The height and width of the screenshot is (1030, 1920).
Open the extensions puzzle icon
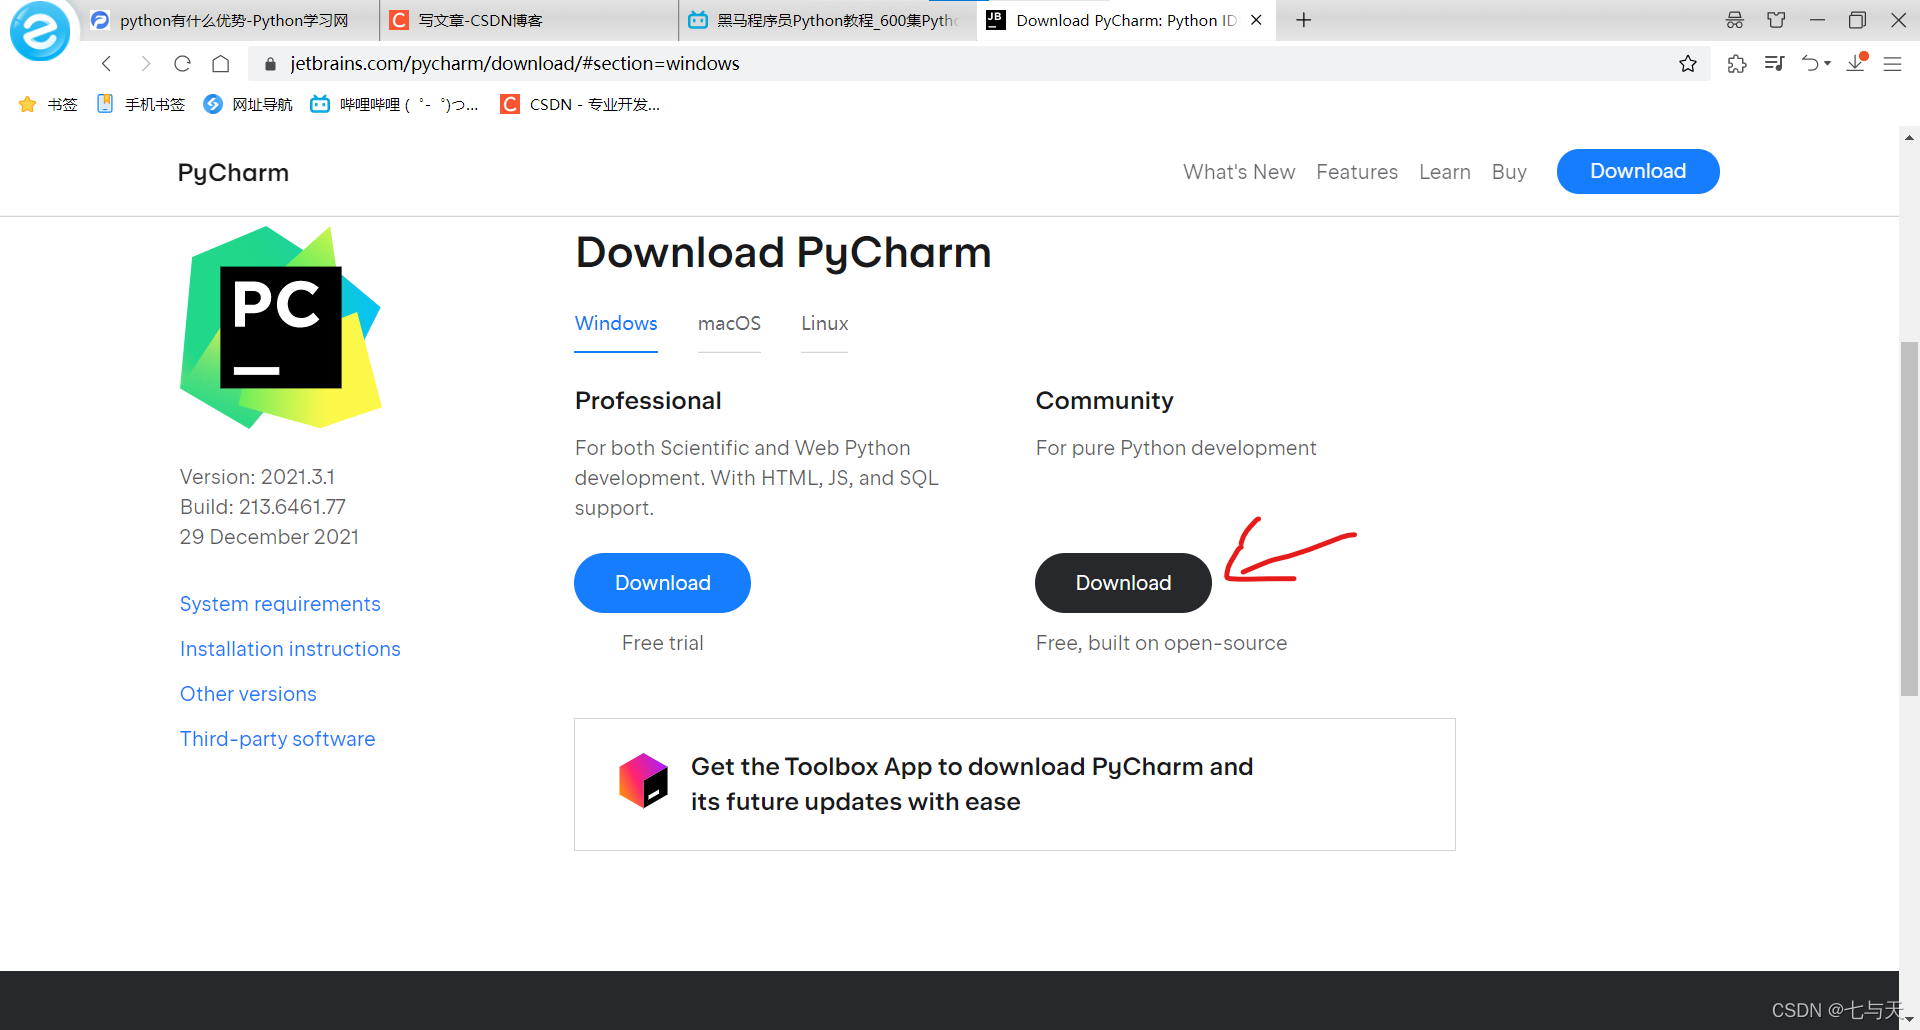coord(1737,64)
